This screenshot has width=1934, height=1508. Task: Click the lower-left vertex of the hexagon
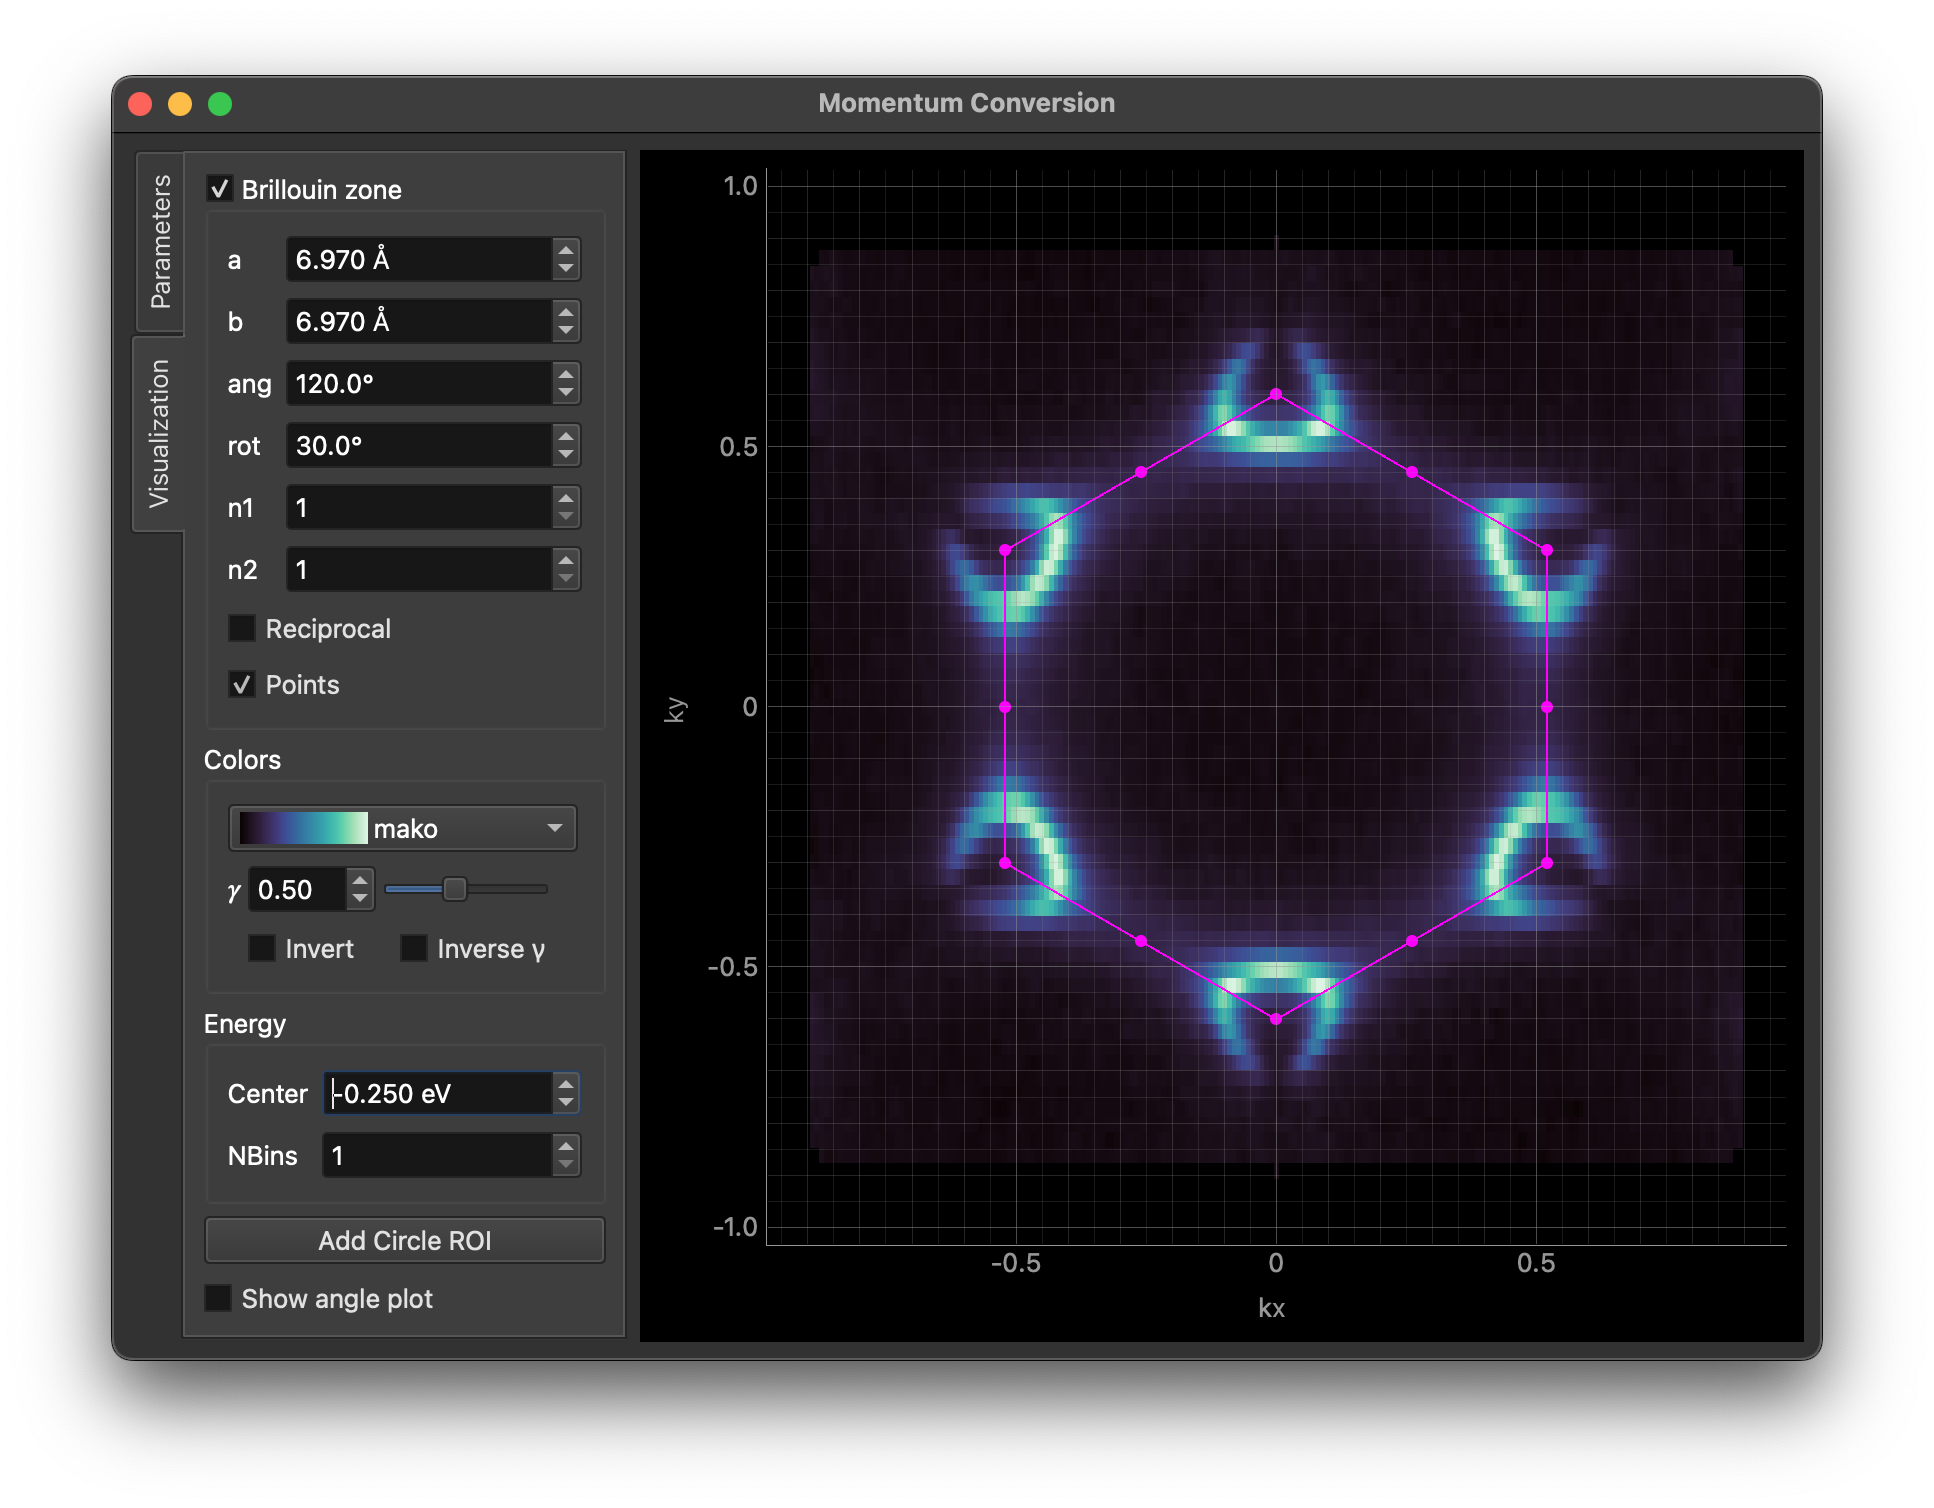(1005, 863)
